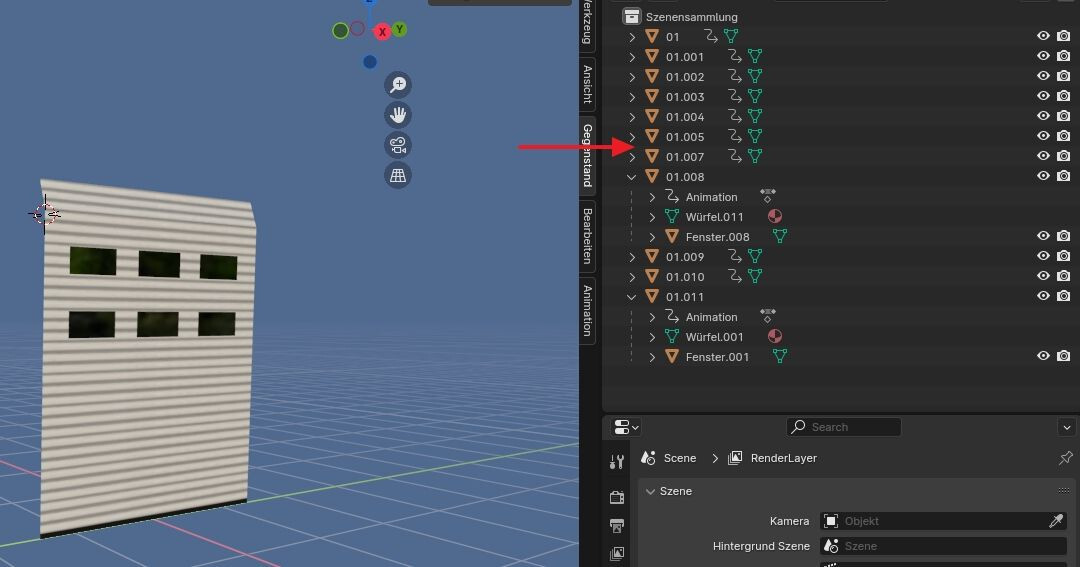Disable rendering of 01.007 camera icon
Screen dimensions: 1080x567
coord(1063,156)
